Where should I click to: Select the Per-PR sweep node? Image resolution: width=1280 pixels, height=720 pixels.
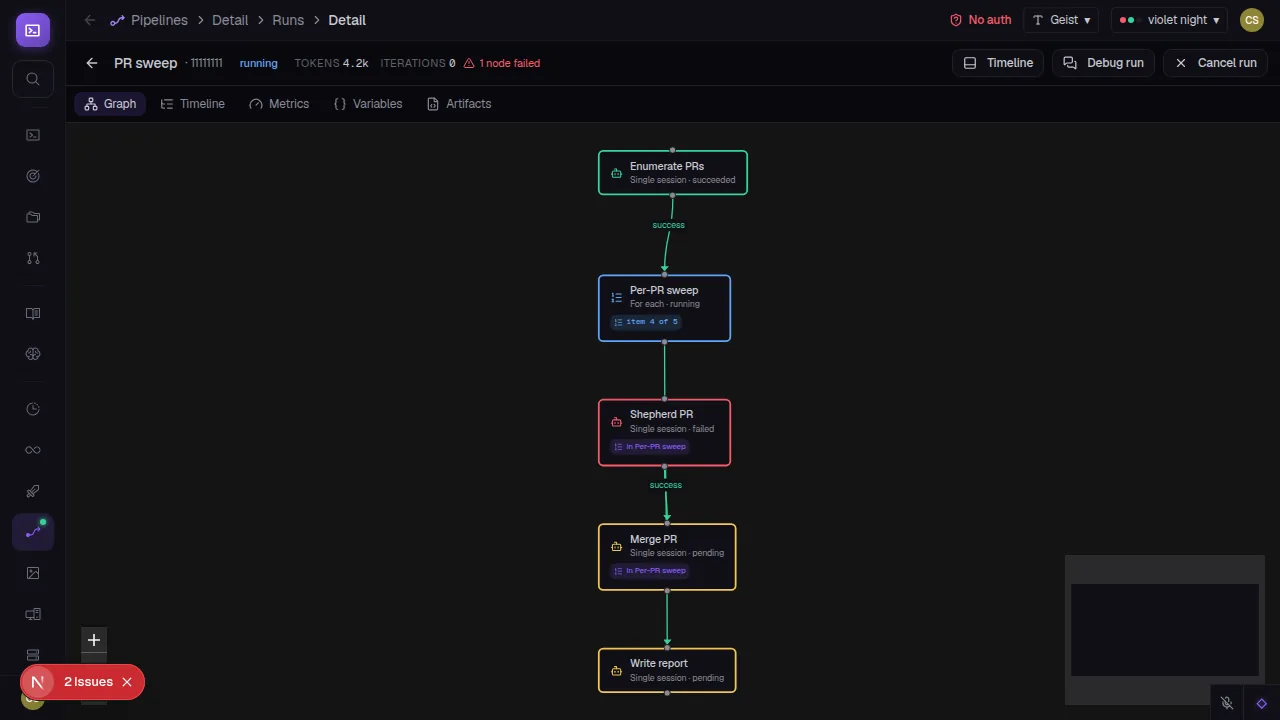click(665, 308)
